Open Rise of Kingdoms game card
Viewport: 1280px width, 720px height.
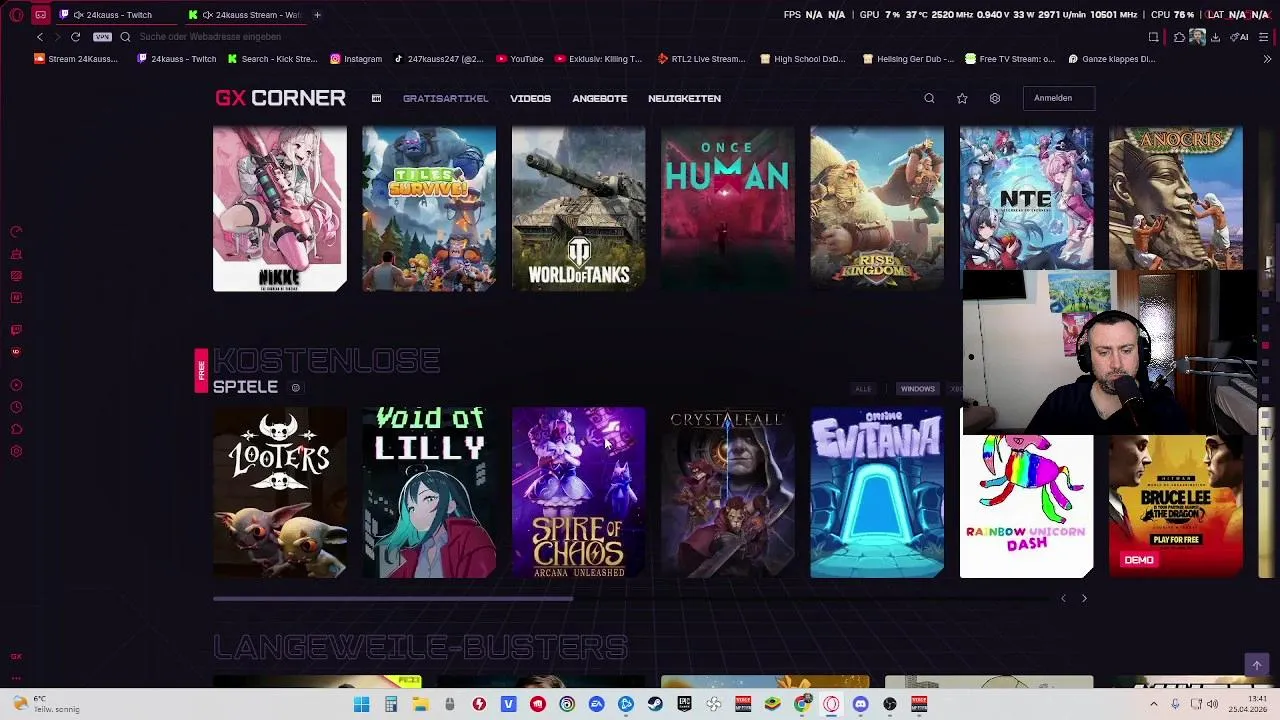(x=877, y=209)
